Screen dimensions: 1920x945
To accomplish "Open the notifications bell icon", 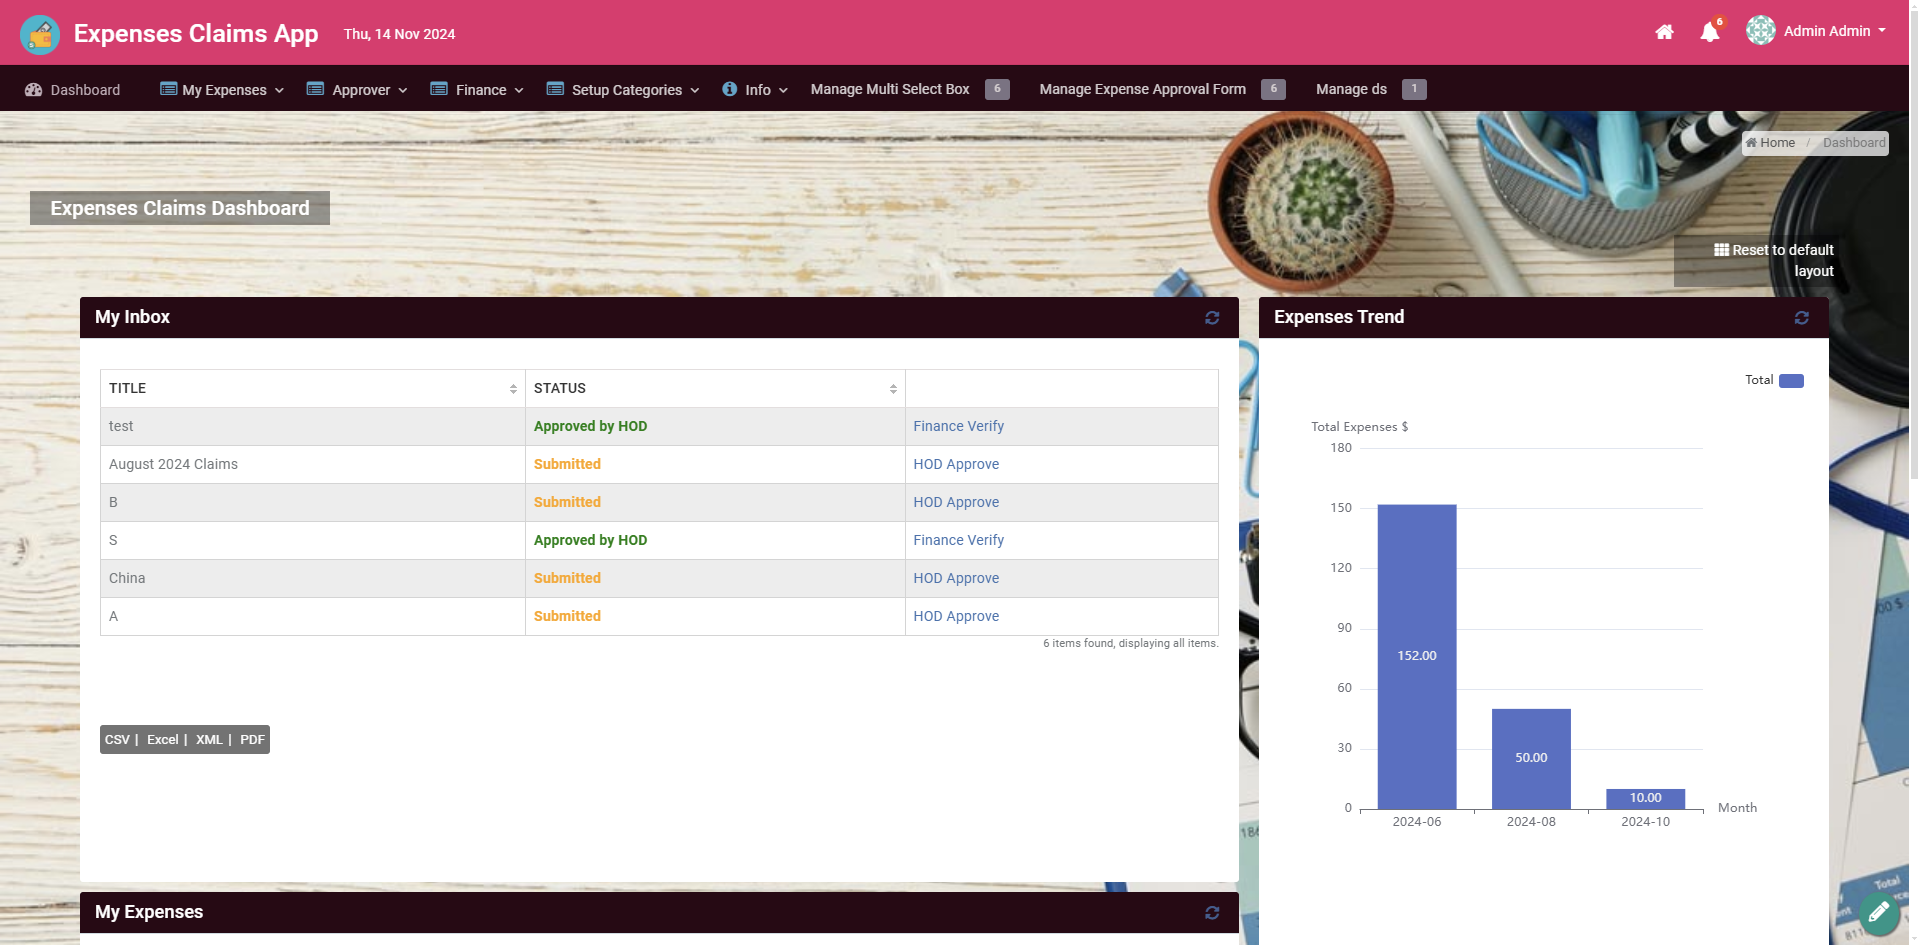I will coord(1710,32).
